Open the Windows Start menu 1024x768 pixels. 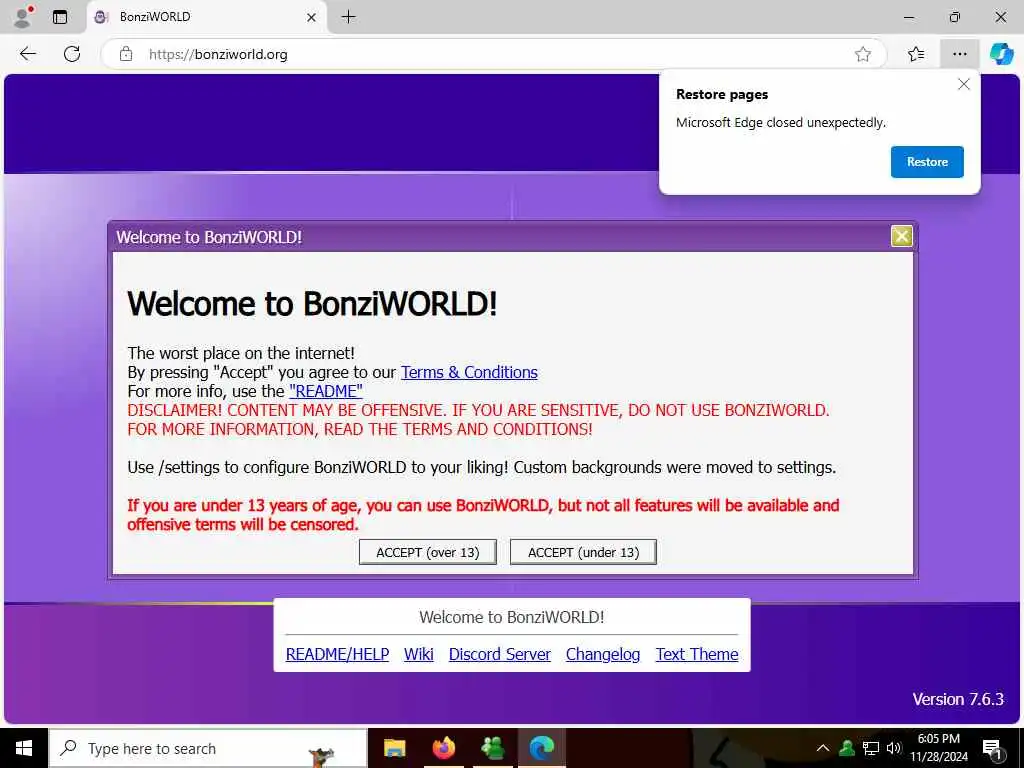tap(24, 748)
